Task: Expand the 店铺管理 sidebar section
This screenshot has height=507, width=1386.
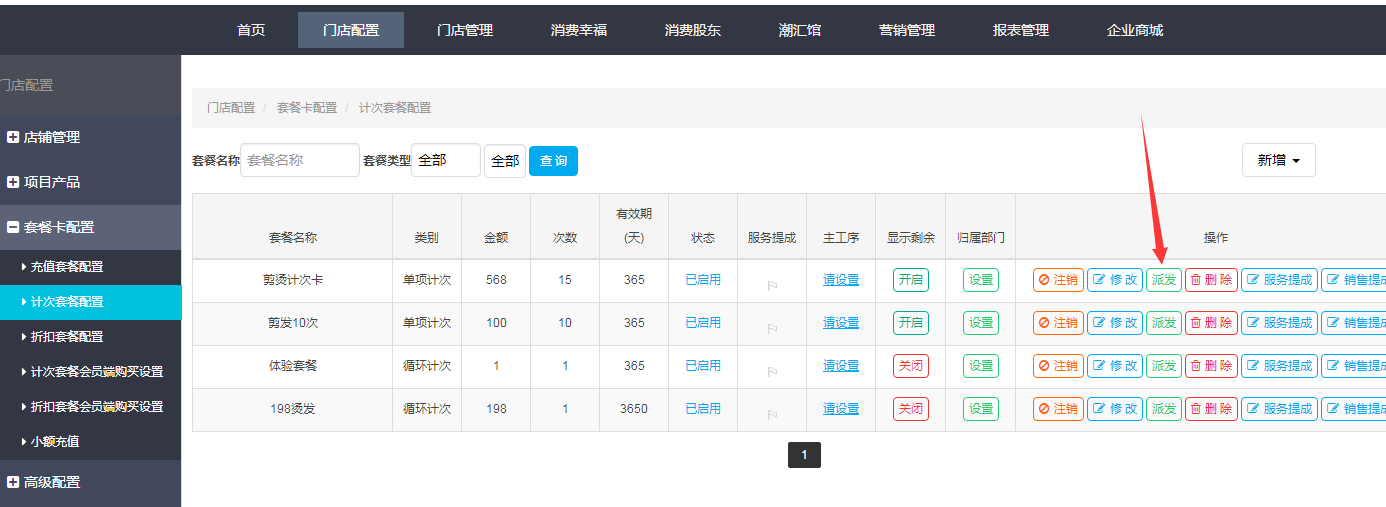Action: (91, 137)
